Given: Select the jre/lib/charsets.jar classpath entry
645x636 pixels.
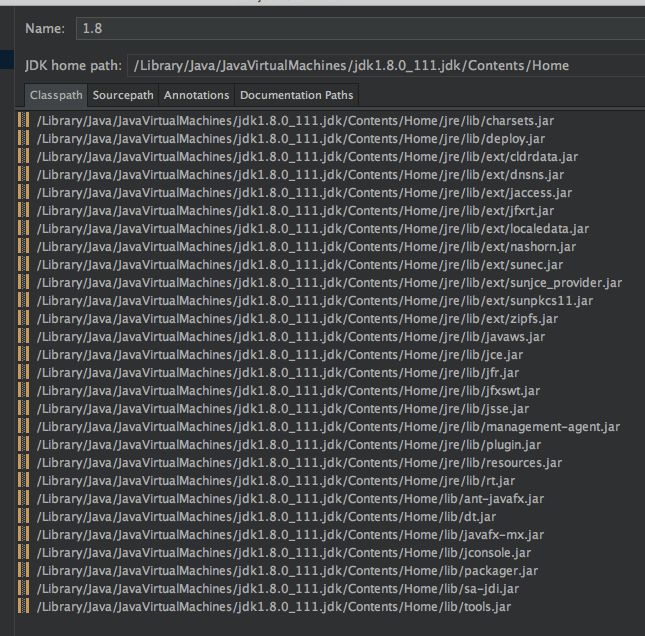Looking at the screenshot, I should (x=295, y=121).
